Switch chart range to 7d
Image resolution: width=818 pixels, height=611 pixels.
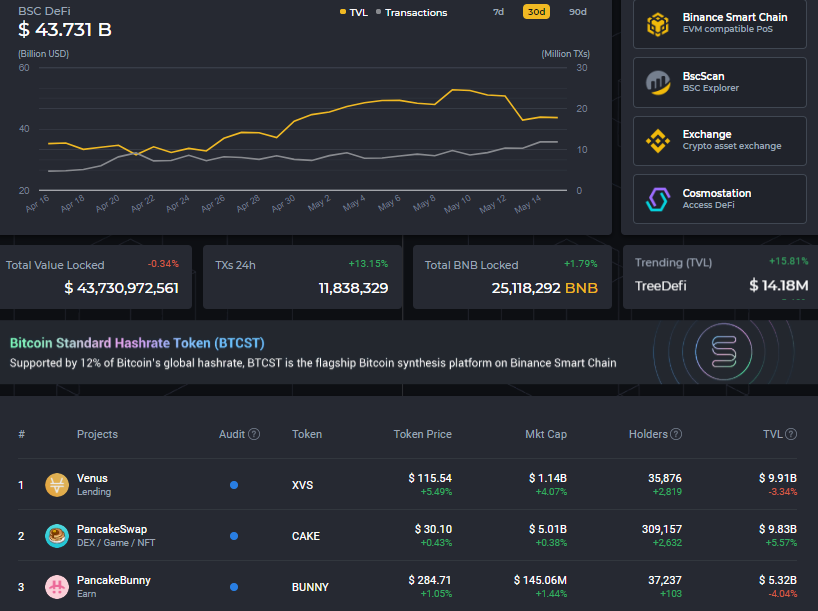(498, 12)
